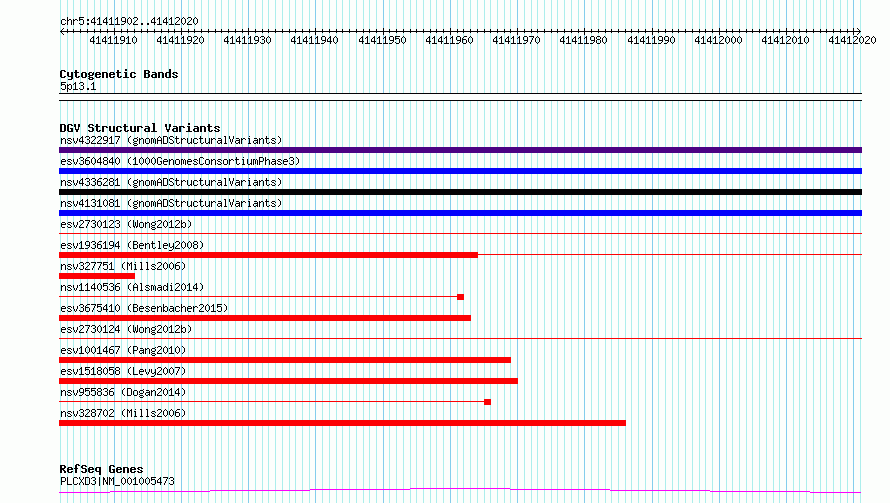The image size is (890, 503).
Task: Click ruler position 41411980
Action: click(x=583, y=40)
